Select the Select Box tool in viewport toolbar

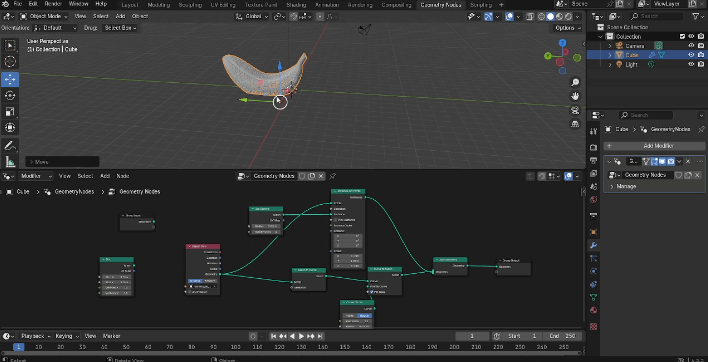(x=10, y=45)
